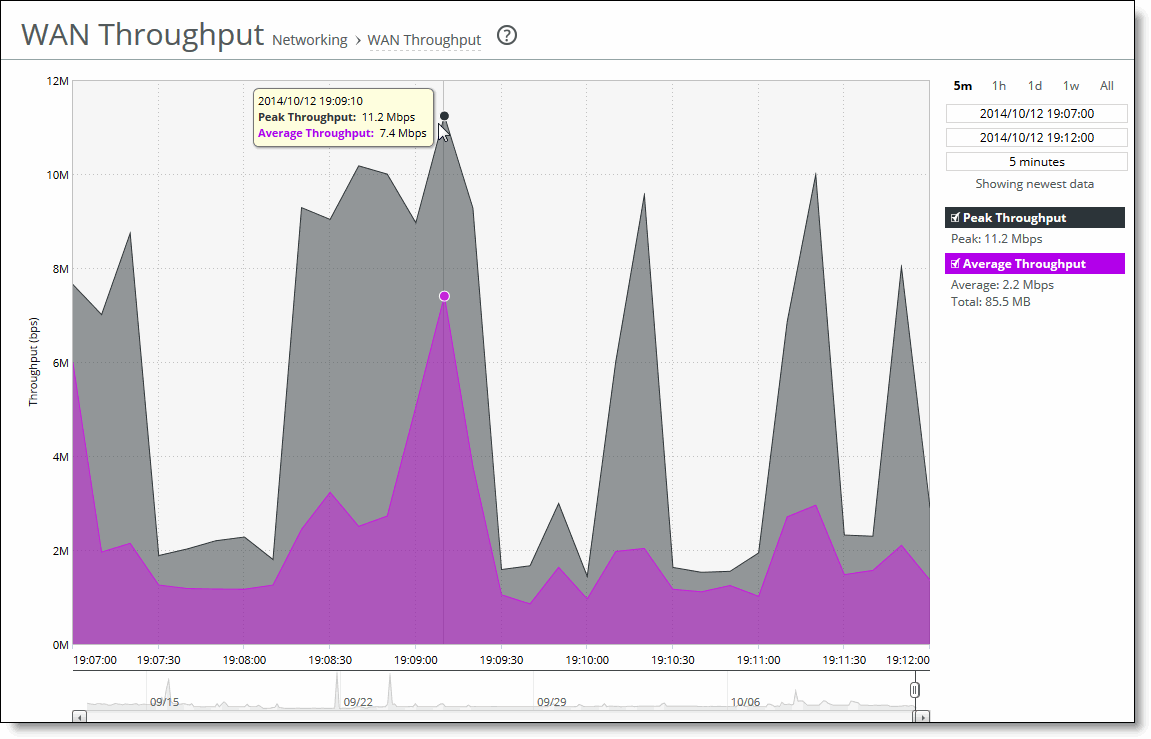This screenshot has width=1151, height=739.
Task: Edit the end time field showing 19:12:00
Action: click(1035, 137)
